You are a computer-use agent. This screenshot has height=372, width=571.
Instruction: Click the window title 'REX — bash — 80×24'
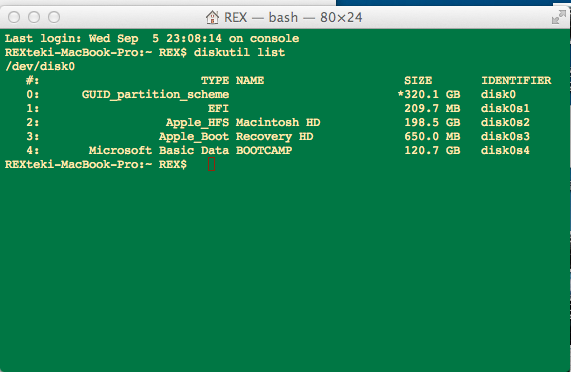(x=293, y=17)
